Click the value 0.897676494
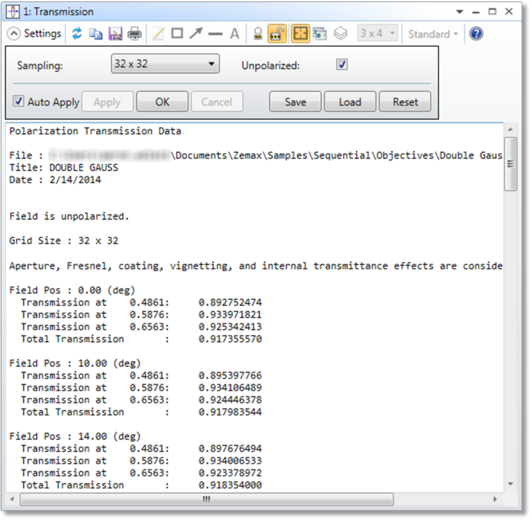This screenshot has width=532, height=520. [230, 448]
